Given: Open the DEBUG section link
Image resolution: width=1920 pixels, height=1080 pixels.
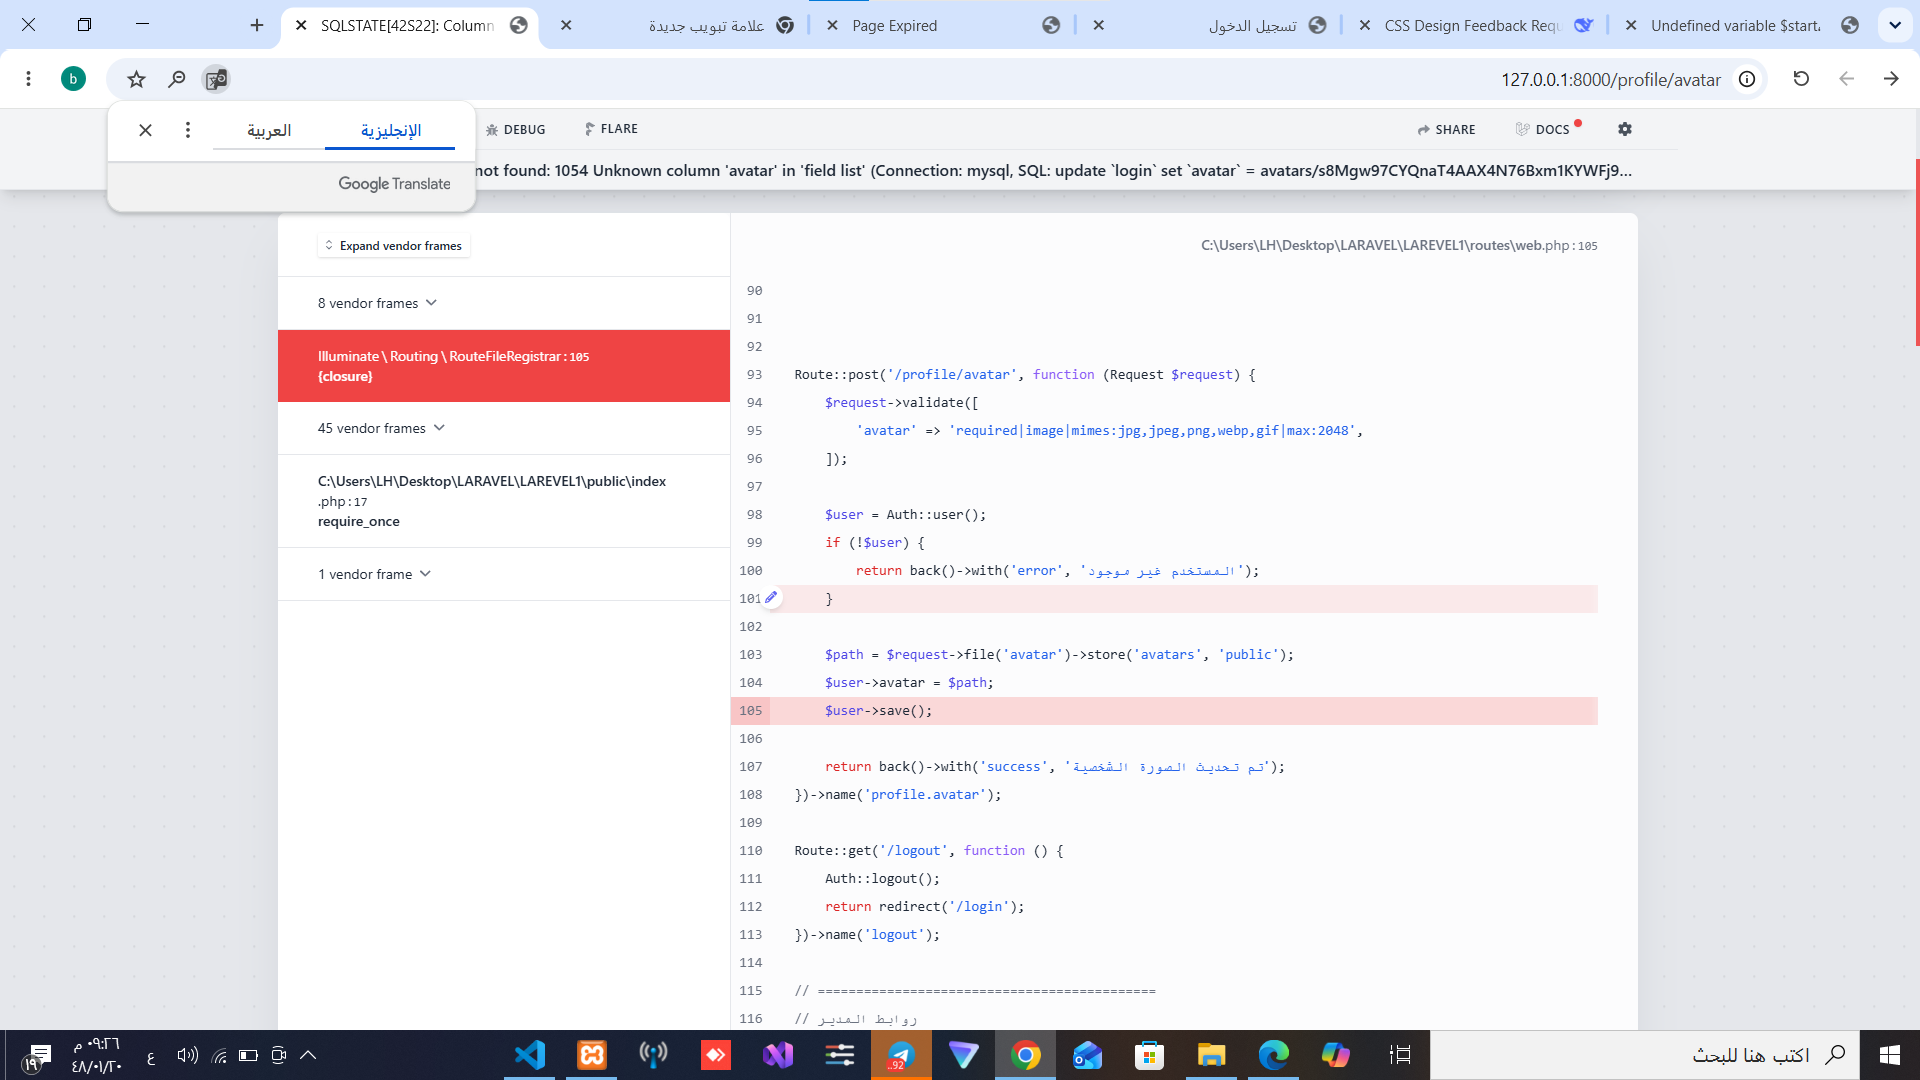Looking at the screenshot, I should (516, 129).
